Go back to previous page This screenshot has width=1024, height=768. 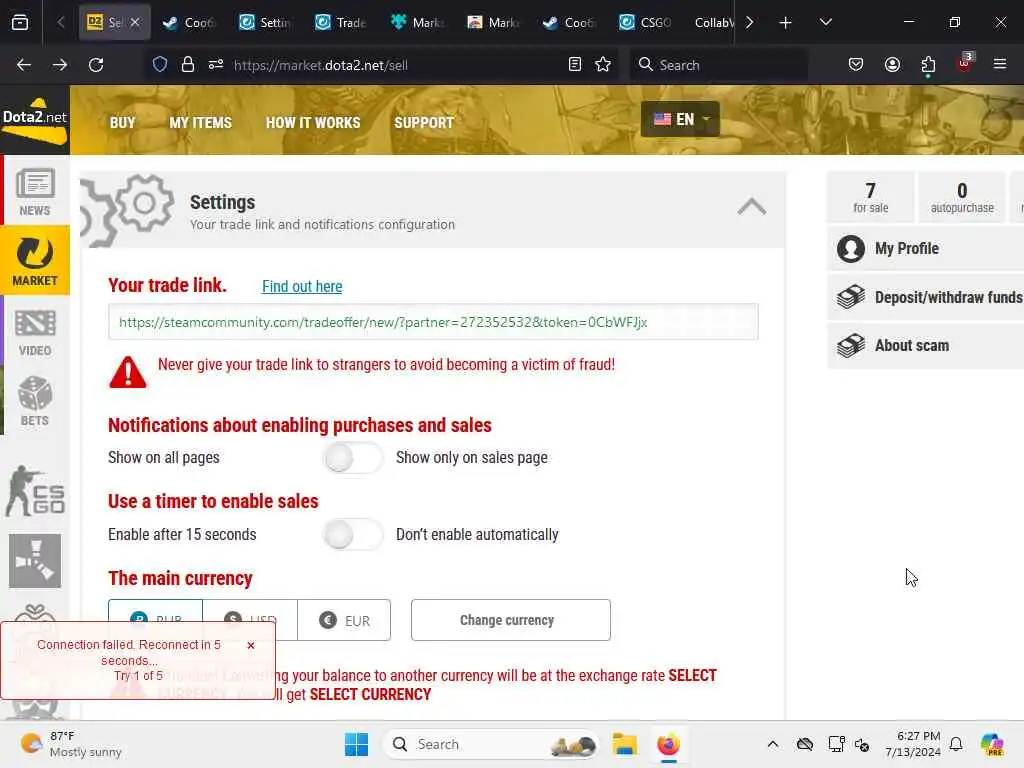click(x=24, y=65)
